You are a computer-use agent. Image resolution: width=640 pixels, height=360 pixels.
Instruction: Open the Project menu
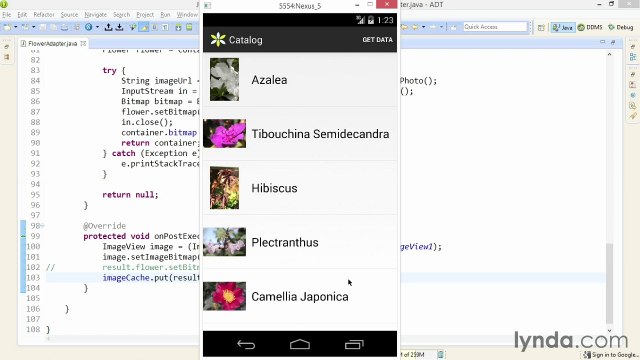[x=145, y=15]
